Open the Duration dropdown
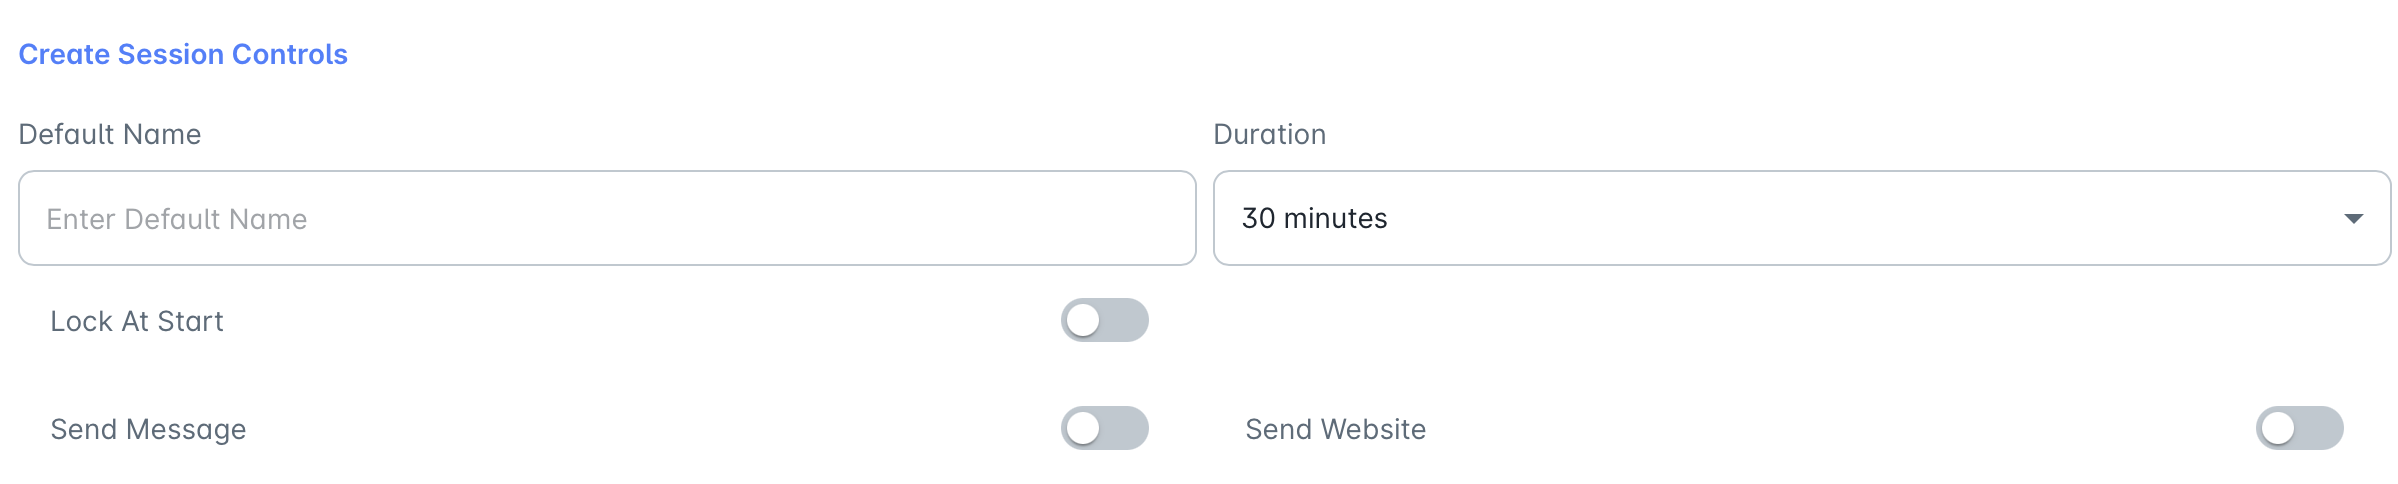2398x484 pixels. point(1802,218)
